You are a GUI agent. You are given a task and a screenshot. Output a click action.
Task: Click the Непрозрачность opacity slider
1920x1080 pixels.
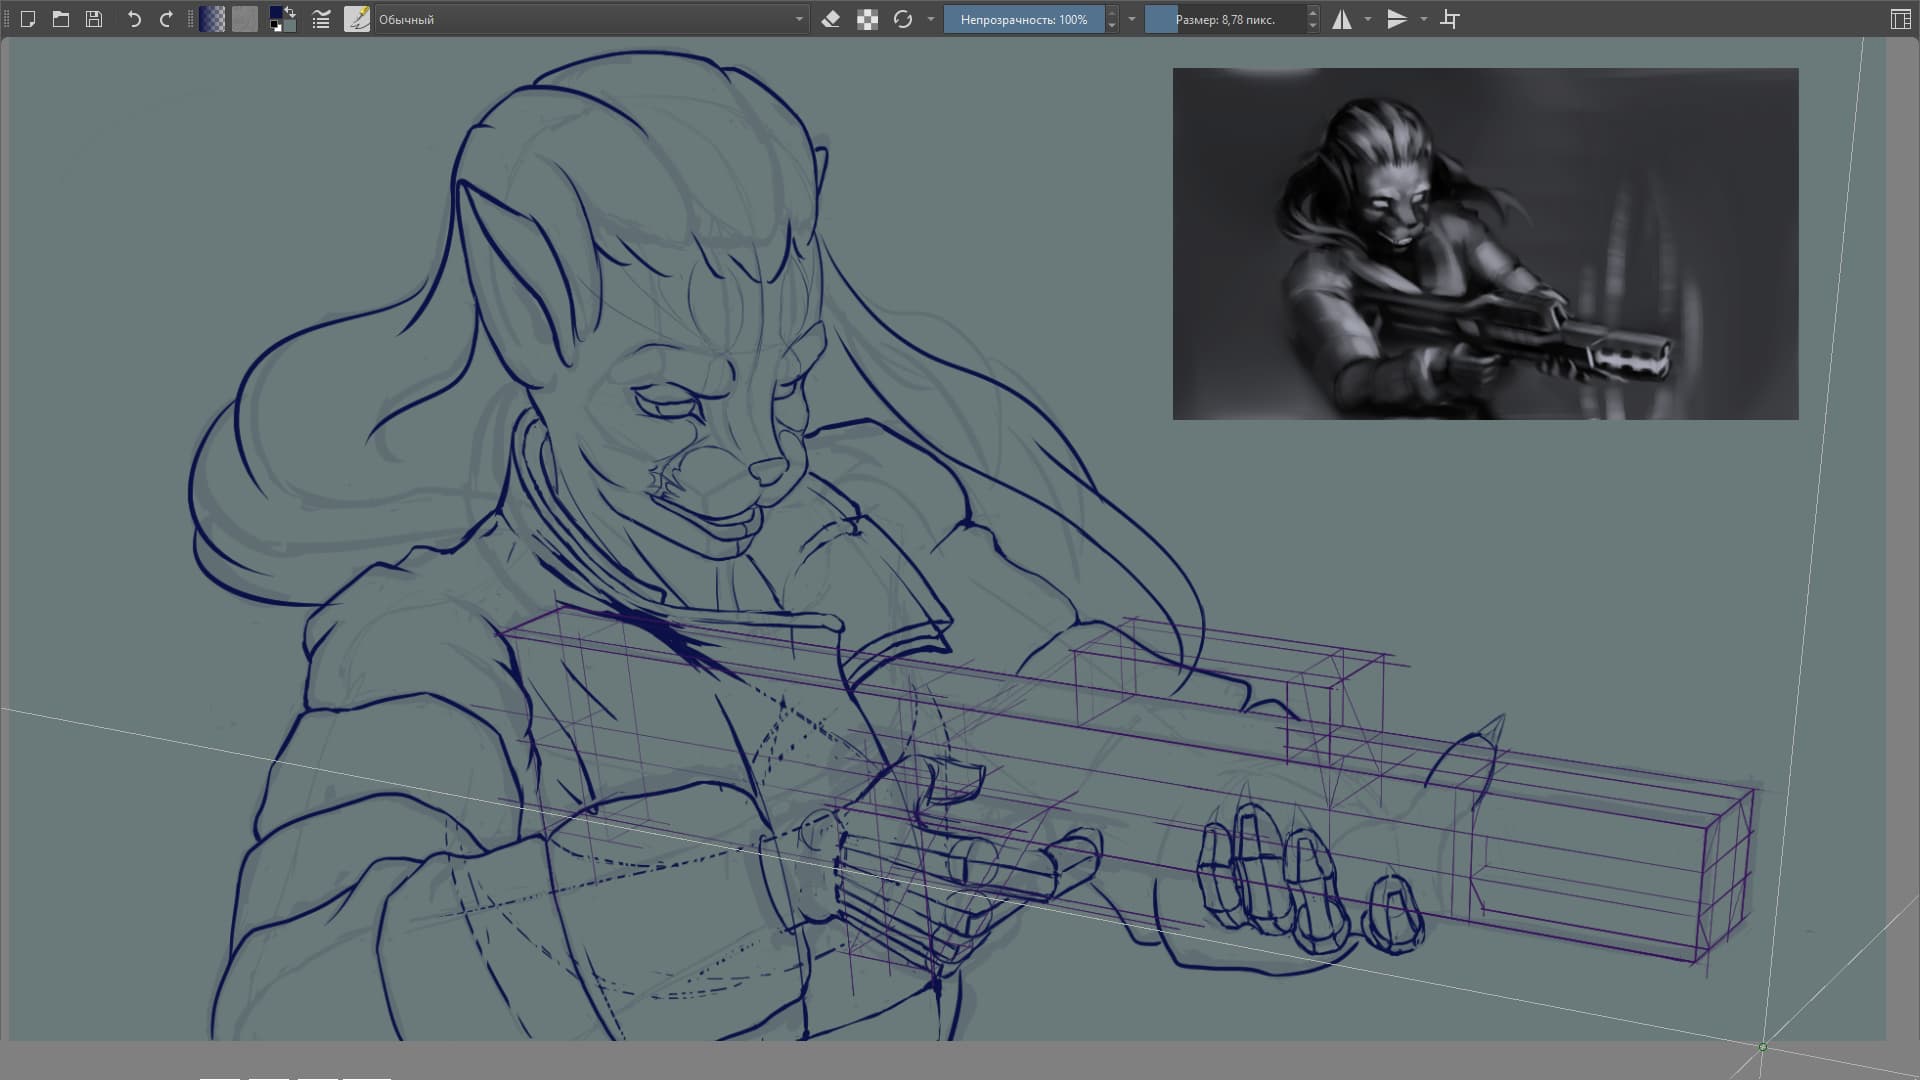(x=1024, y=19)
